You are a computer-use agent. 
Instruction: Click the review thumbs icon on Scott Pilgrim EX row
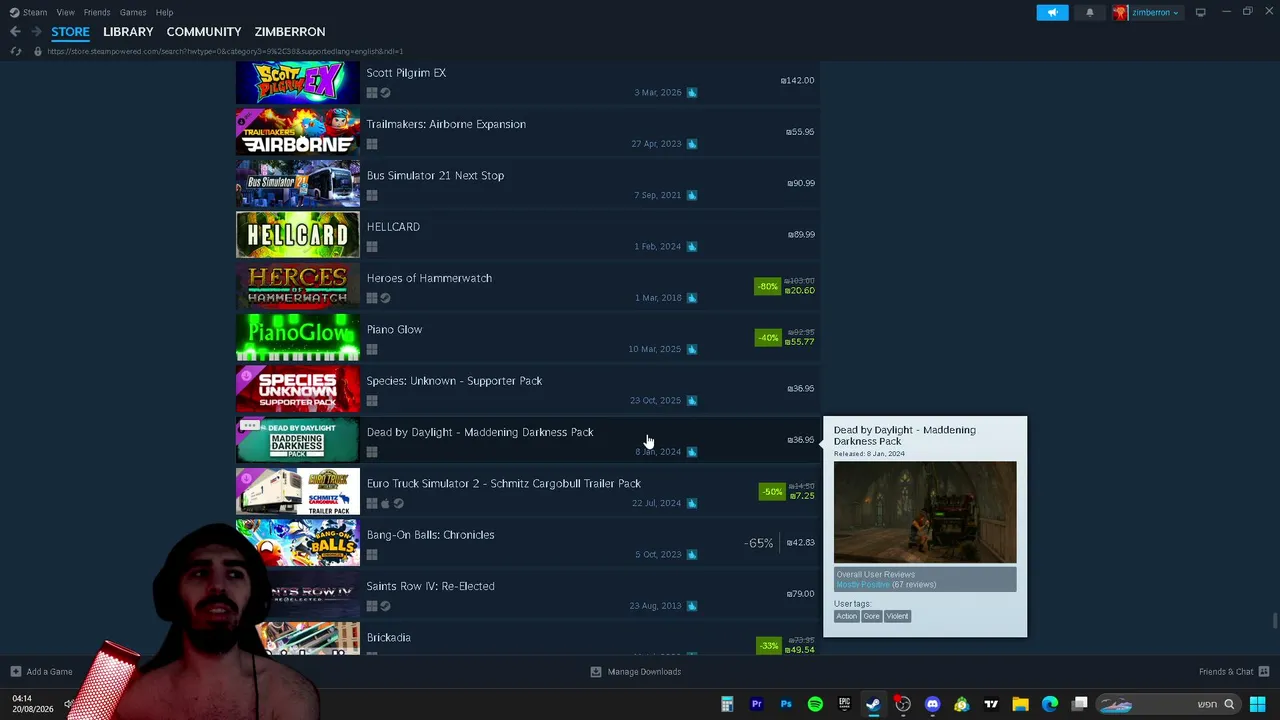pyautogui.click(x=692, y=93)
